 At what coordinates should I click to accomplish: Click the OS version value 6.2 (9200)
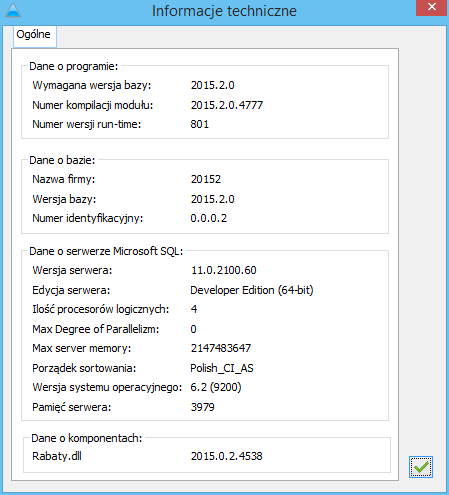click(216, 387)
